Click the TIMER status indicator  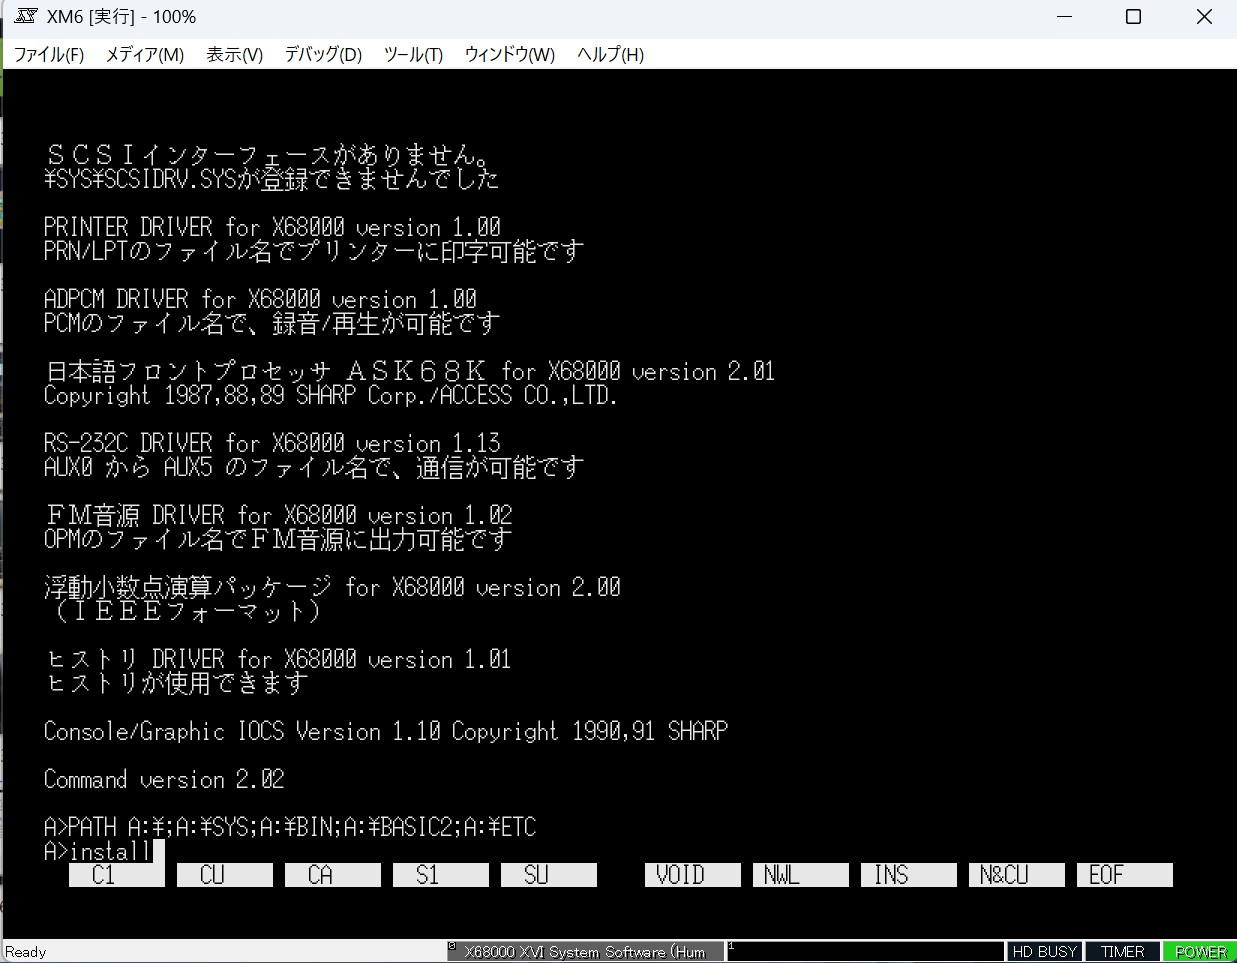[1122, 952]
